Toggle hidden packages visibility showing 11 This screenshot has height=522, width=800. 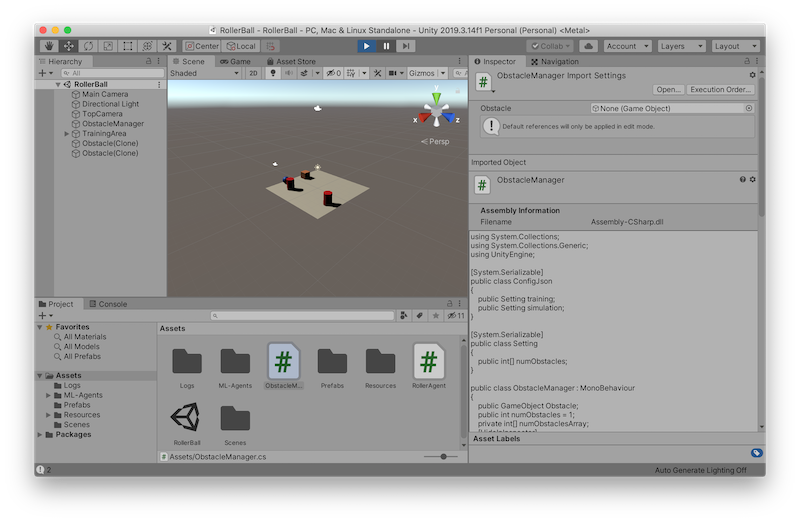[455, 315]
